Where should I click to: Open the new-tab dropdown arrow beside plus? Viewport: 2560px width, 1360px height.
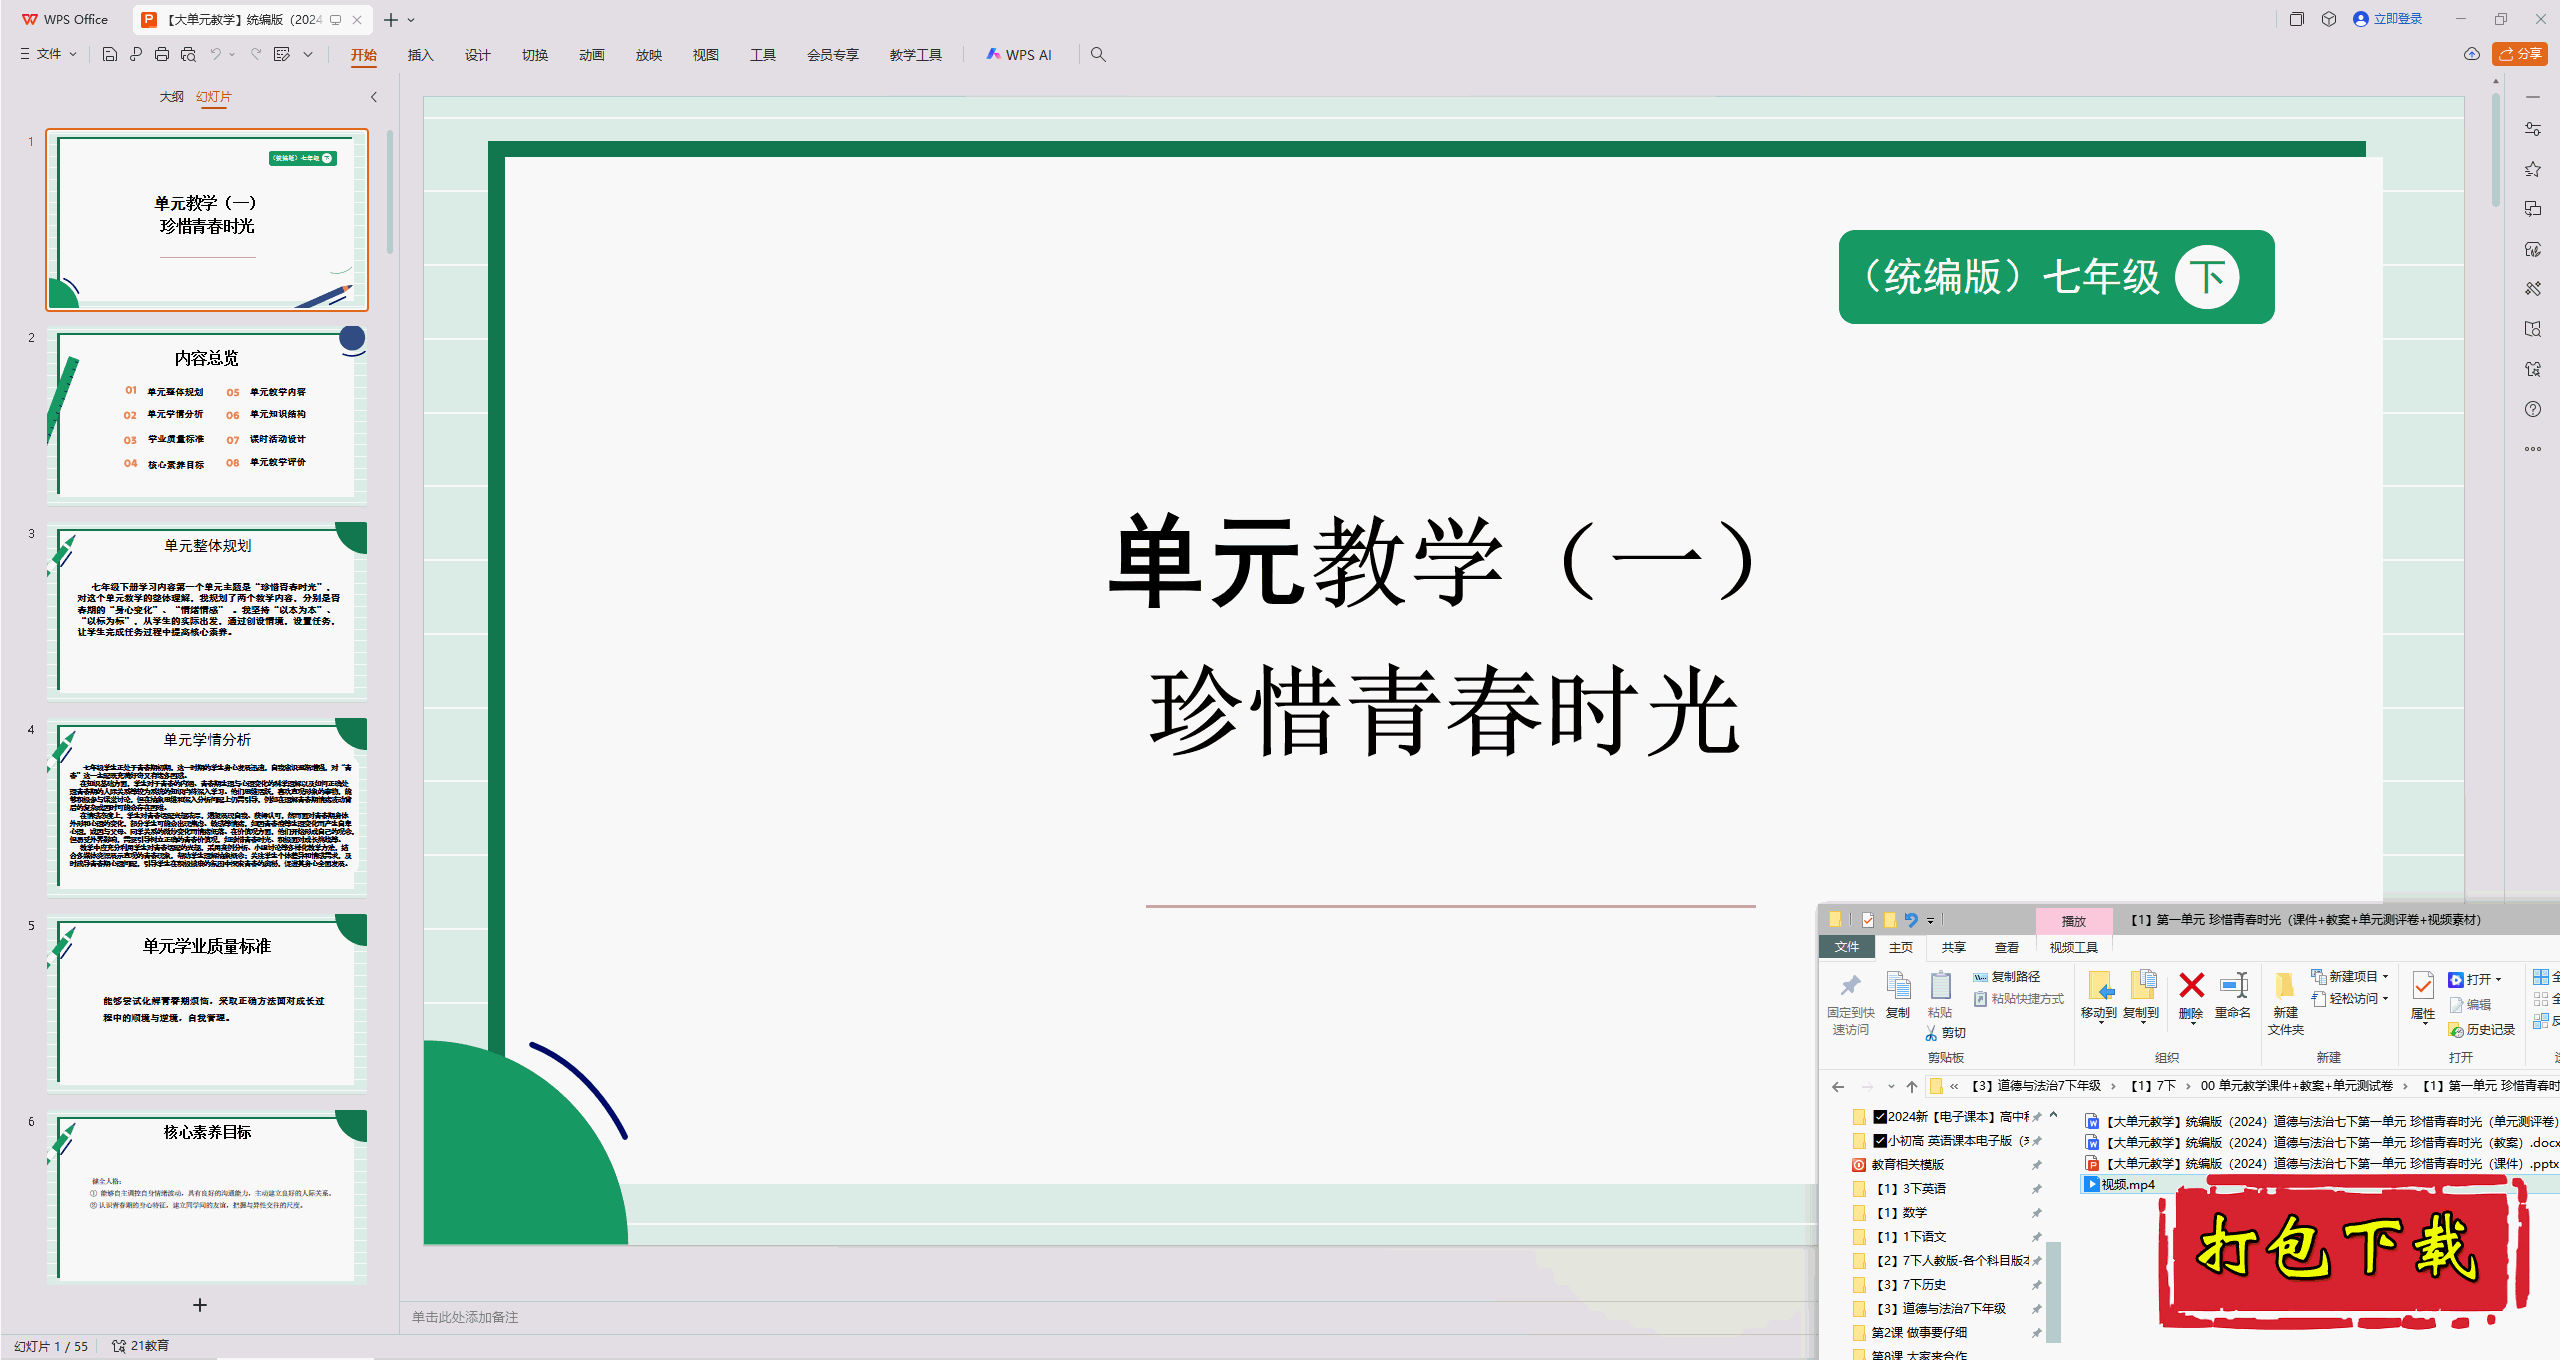tap(411, 20)
